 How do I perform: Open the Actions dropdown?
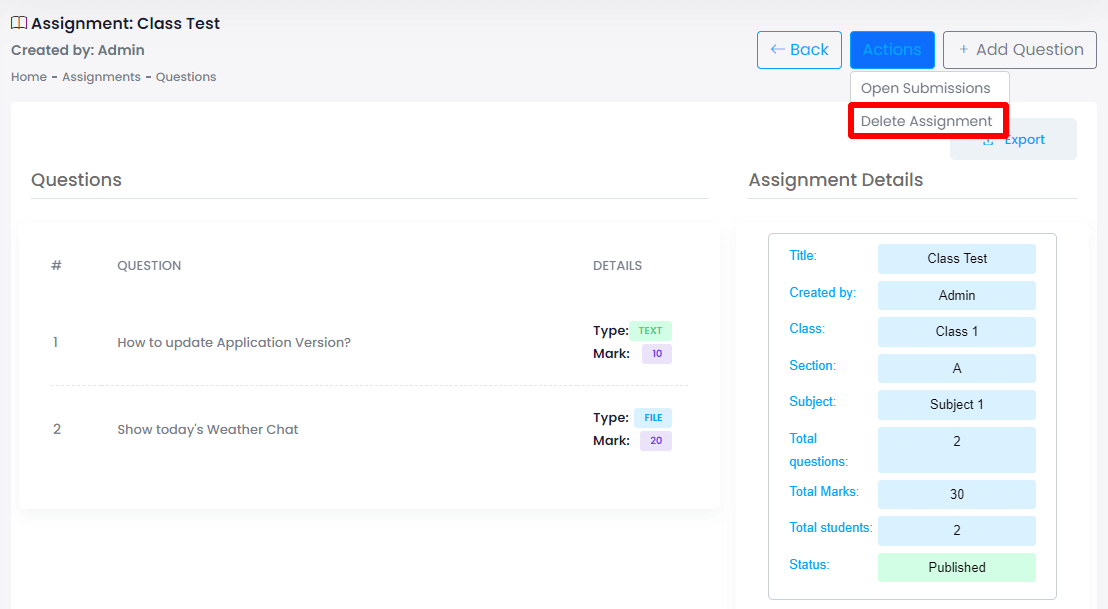point(891,50)
